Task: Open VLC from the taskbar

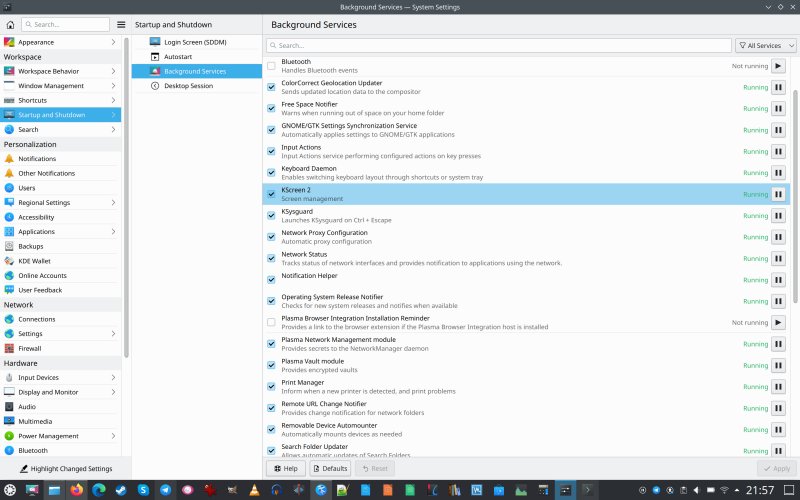Action: pos(254,490)
